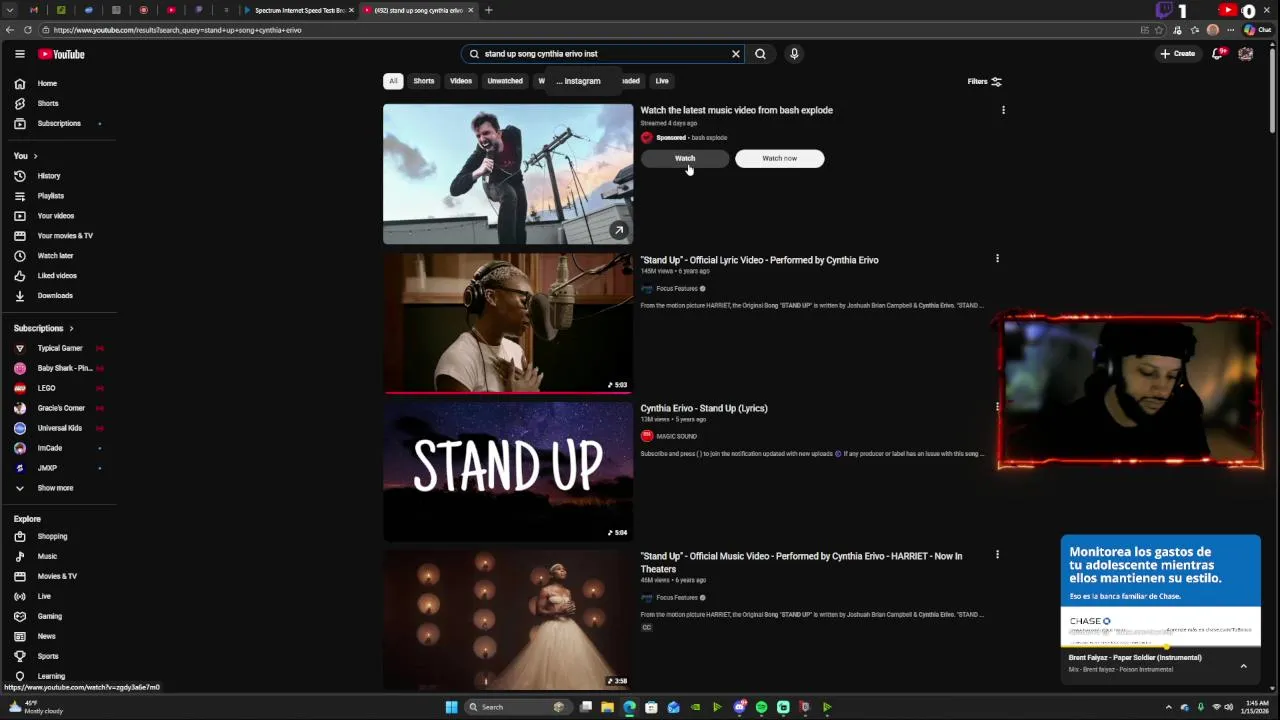Click the browser address bar URL
The height and width of the screenshot is (720, 1280).
pyautogui.click(x=178, y=30)
